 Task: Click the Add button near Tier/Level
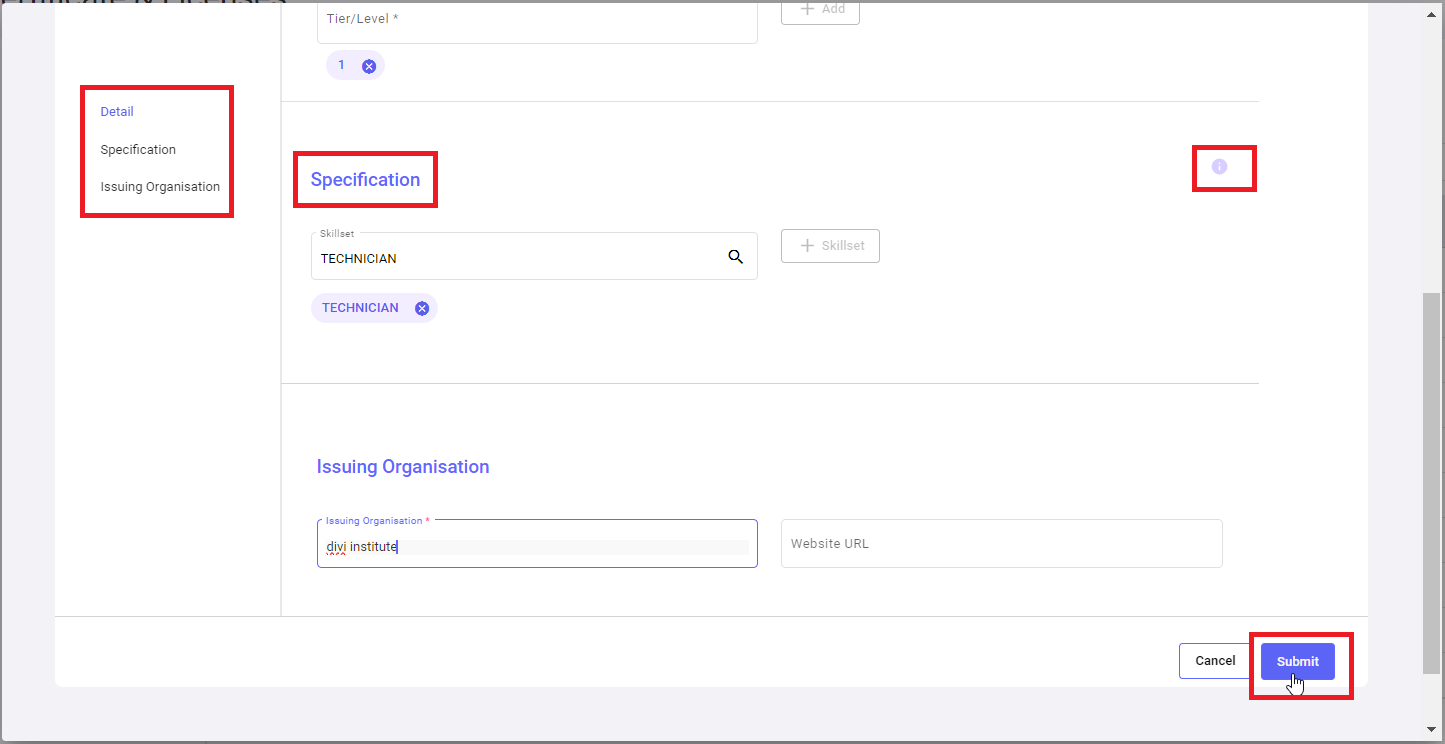tap(820, 10)
